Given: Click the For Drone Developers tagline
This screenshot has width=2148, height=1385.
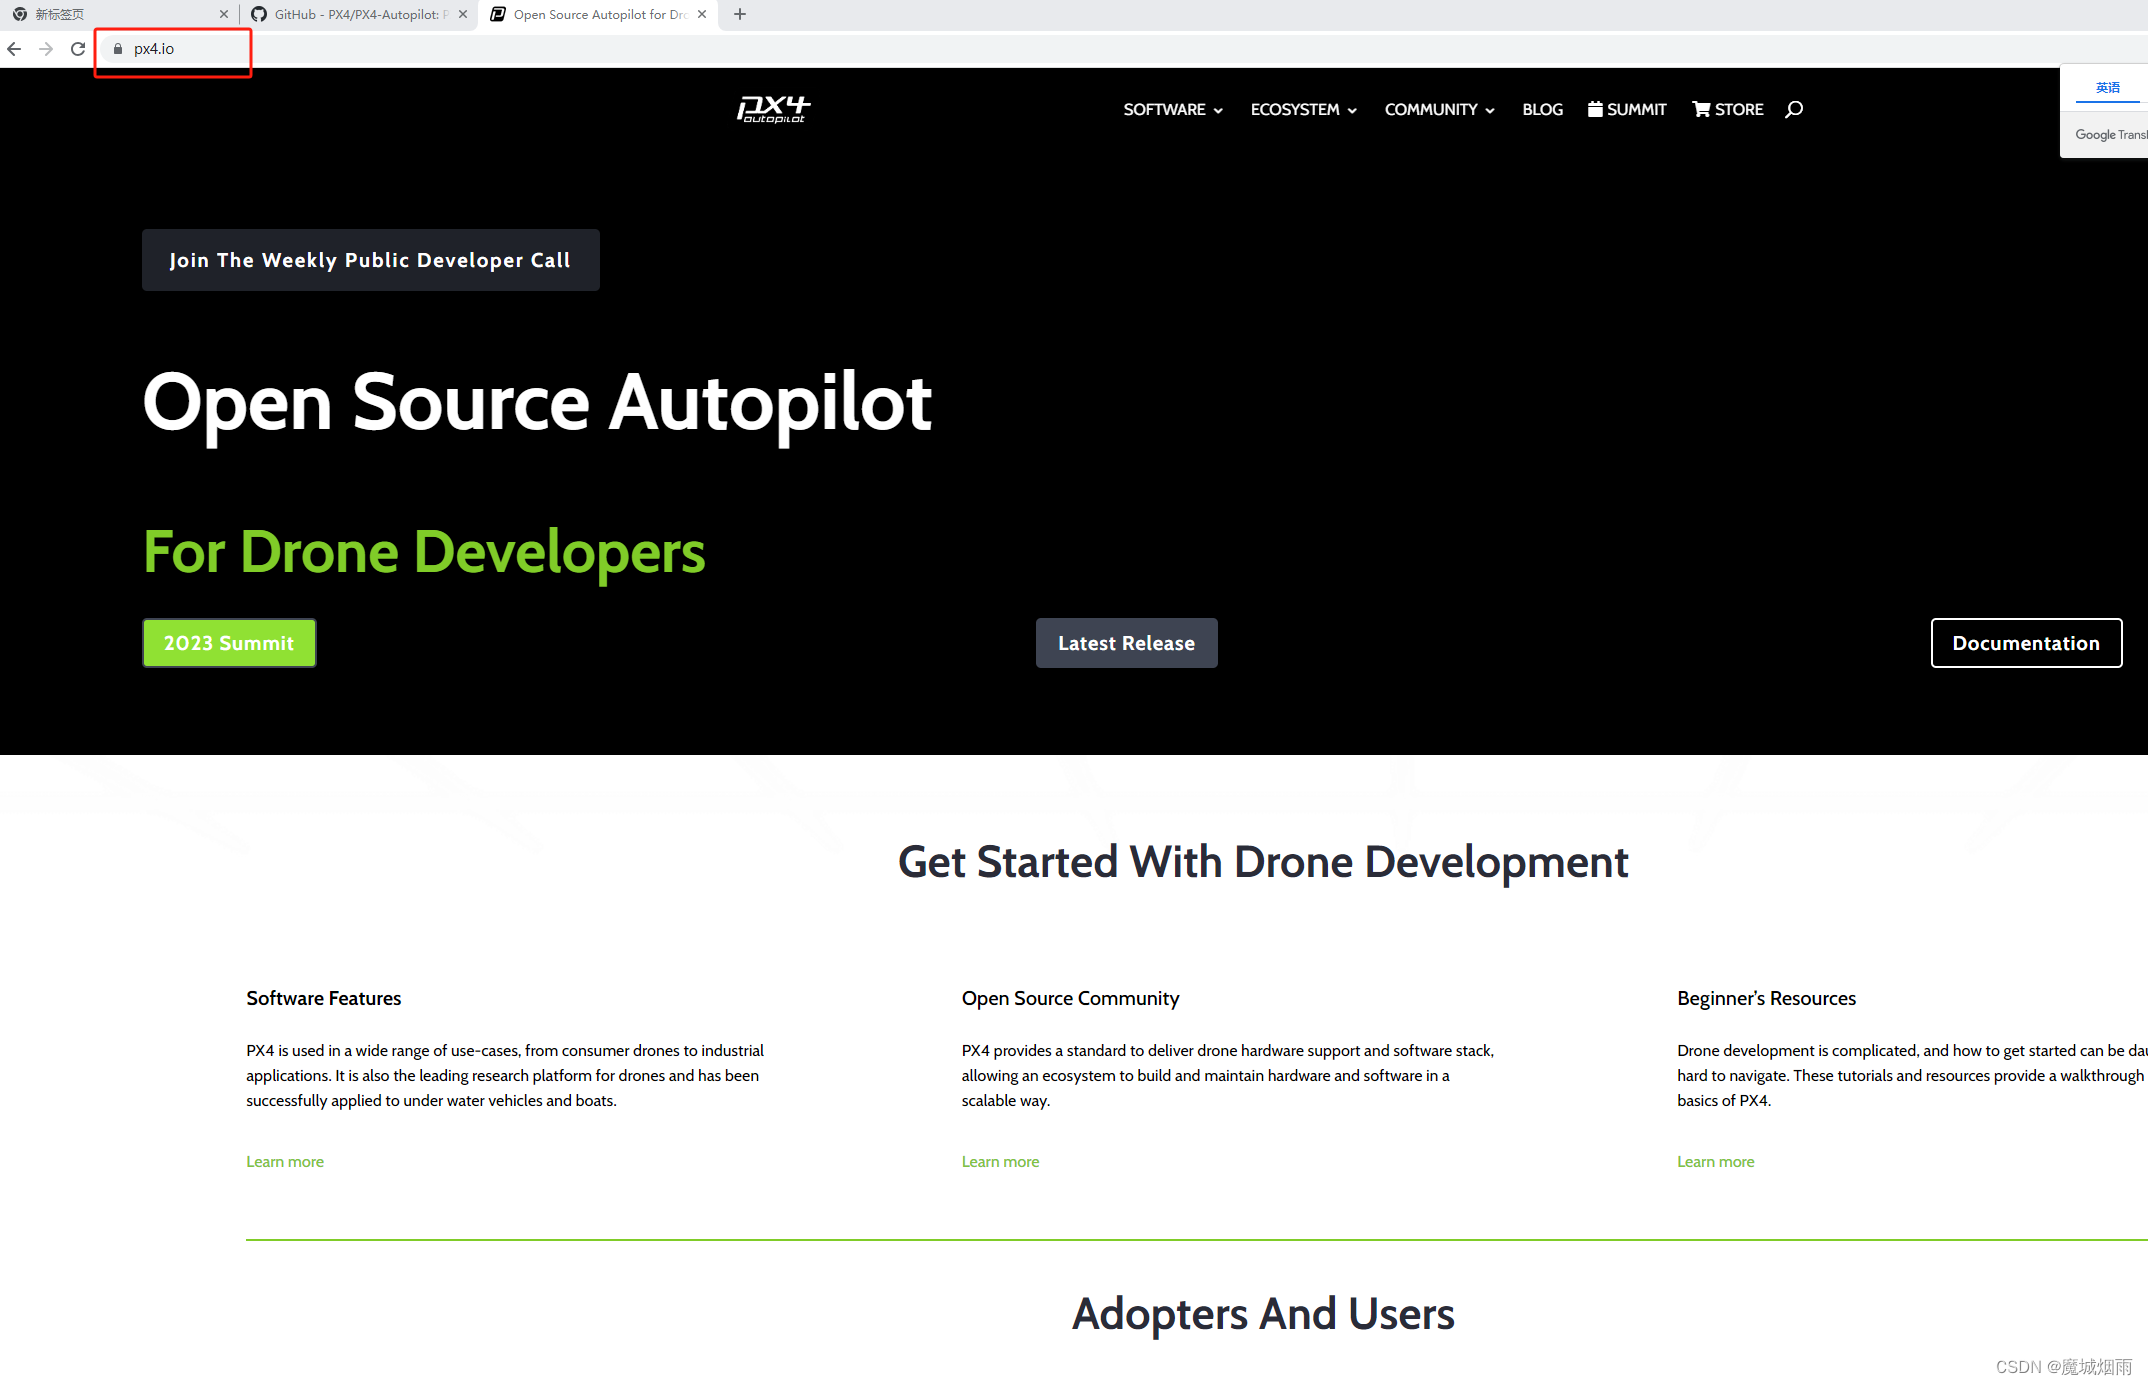Looking at the screenshot, I should click(x=424, y=553).
